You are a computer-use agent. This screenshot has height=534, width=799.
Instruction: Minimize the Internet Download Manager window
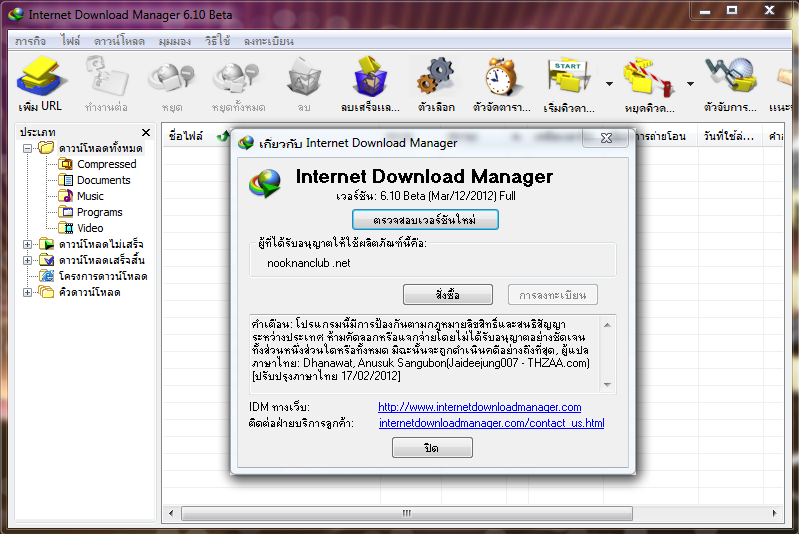pos(705,11)
